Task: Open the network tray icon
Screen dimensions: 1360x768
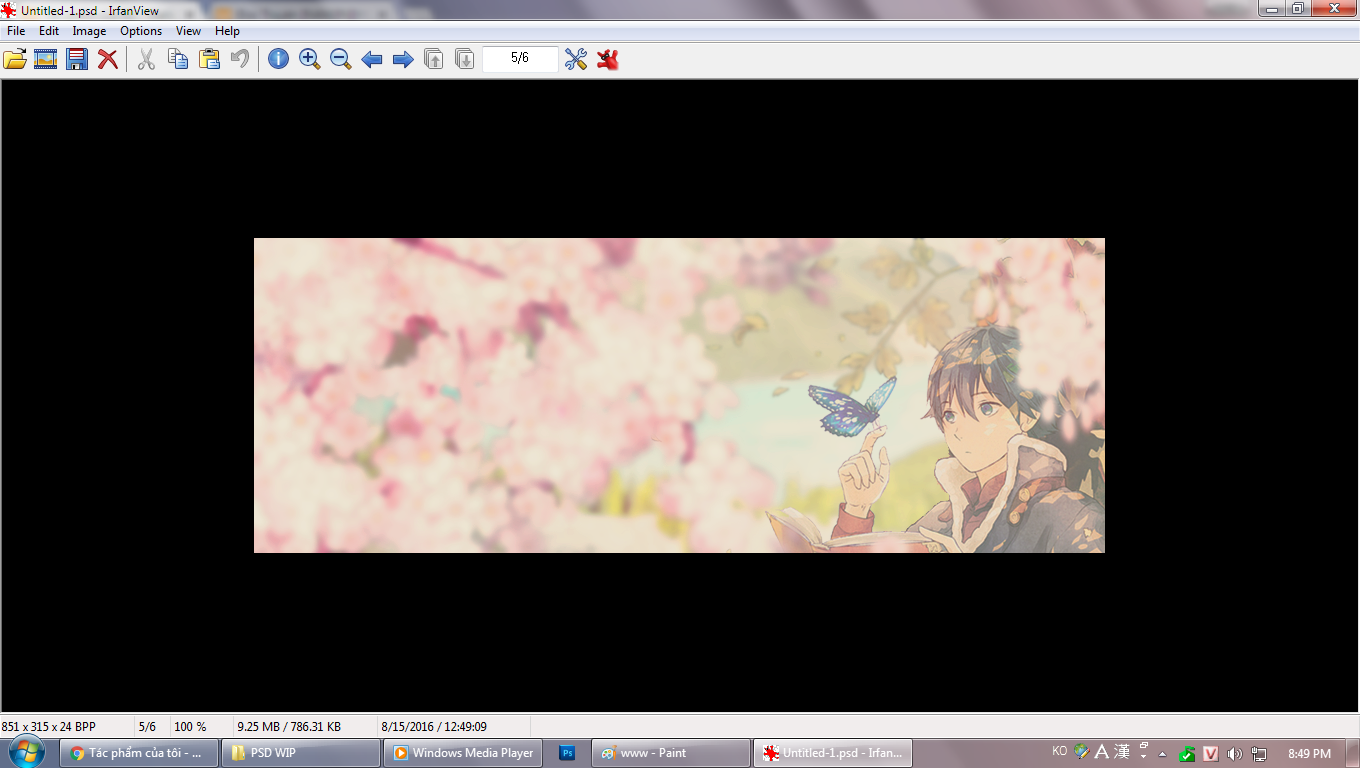Action: 1259,754
